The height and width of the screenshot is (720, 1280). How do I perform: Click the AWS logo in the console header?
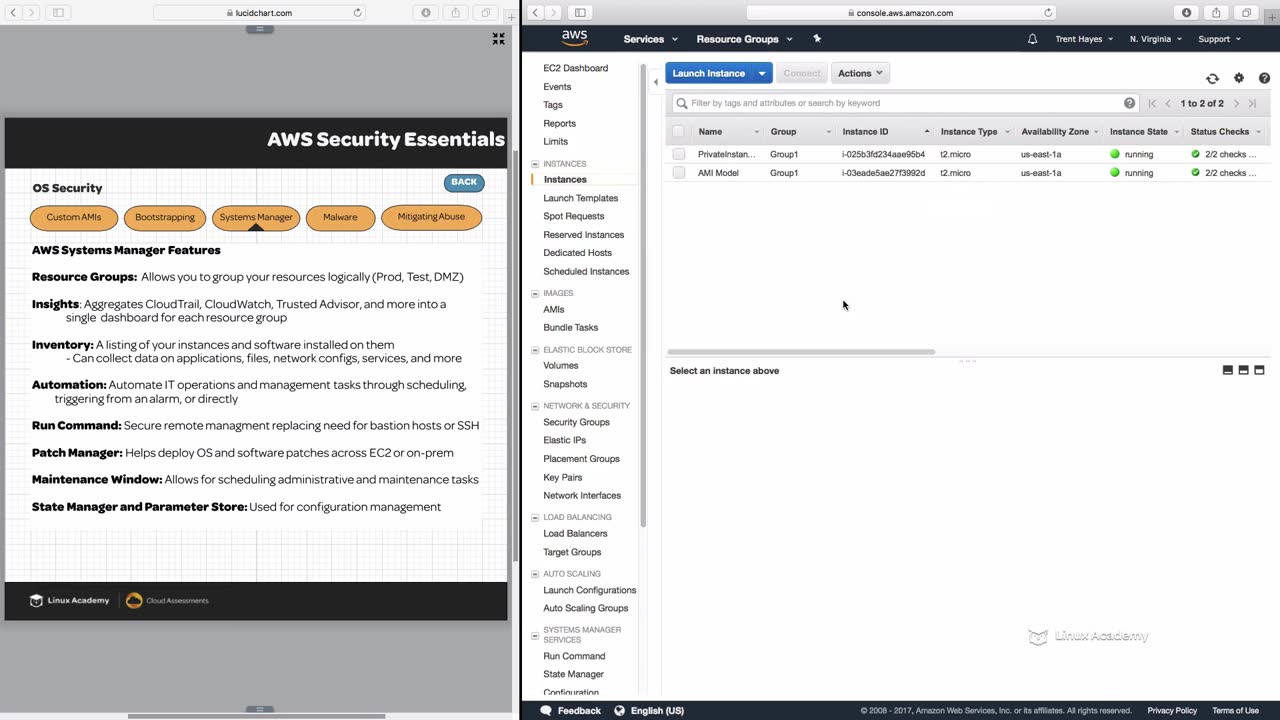(x=574, y=38)
